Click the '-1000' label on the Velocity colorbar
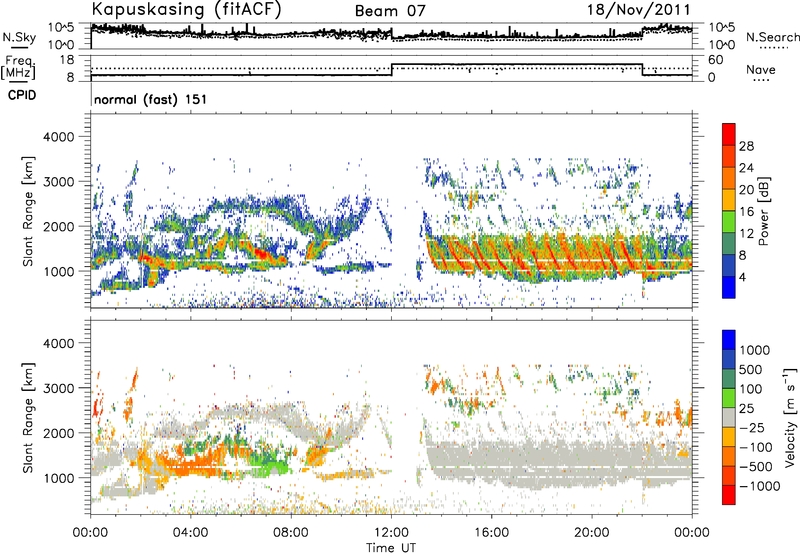 click(x=759, y=486)
